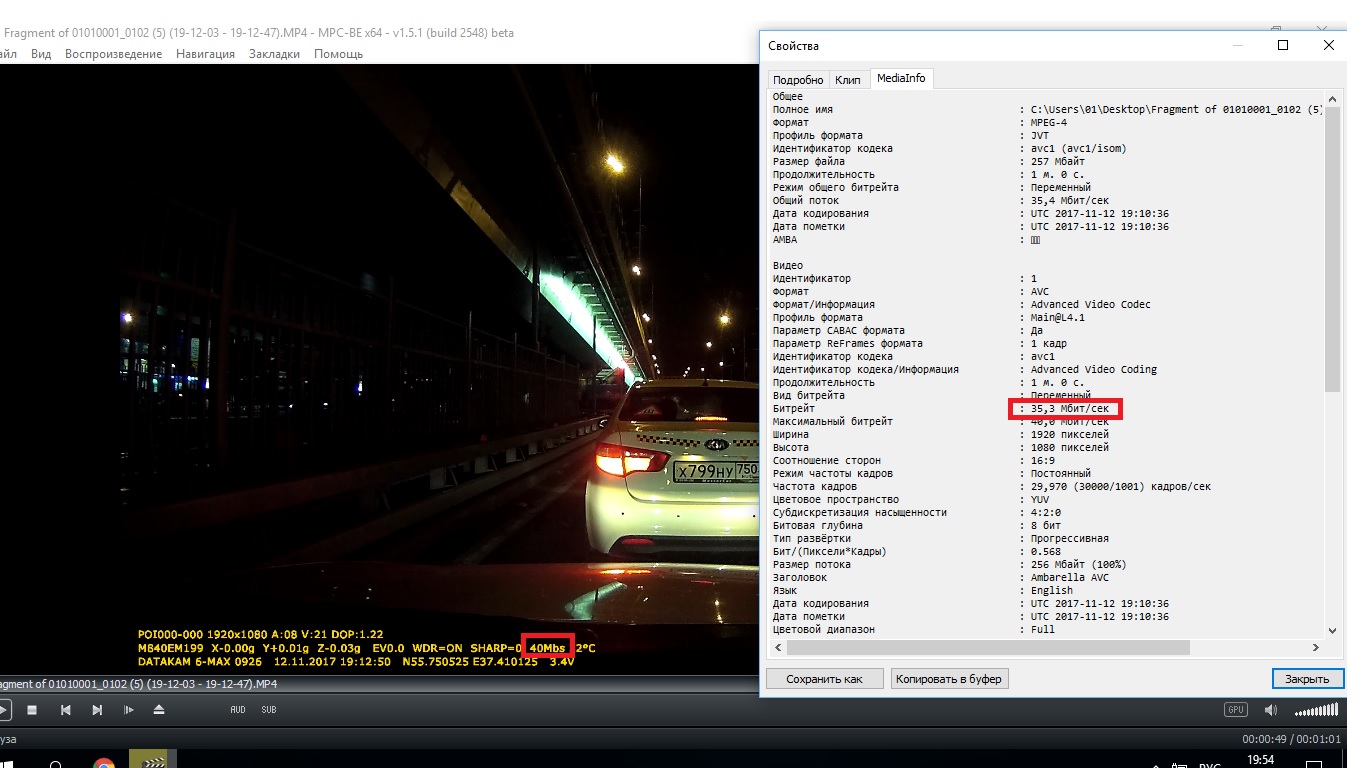Mute audio using the speaker icon
Viewport: 1366px width, 768px height.
pos(1270,710)
